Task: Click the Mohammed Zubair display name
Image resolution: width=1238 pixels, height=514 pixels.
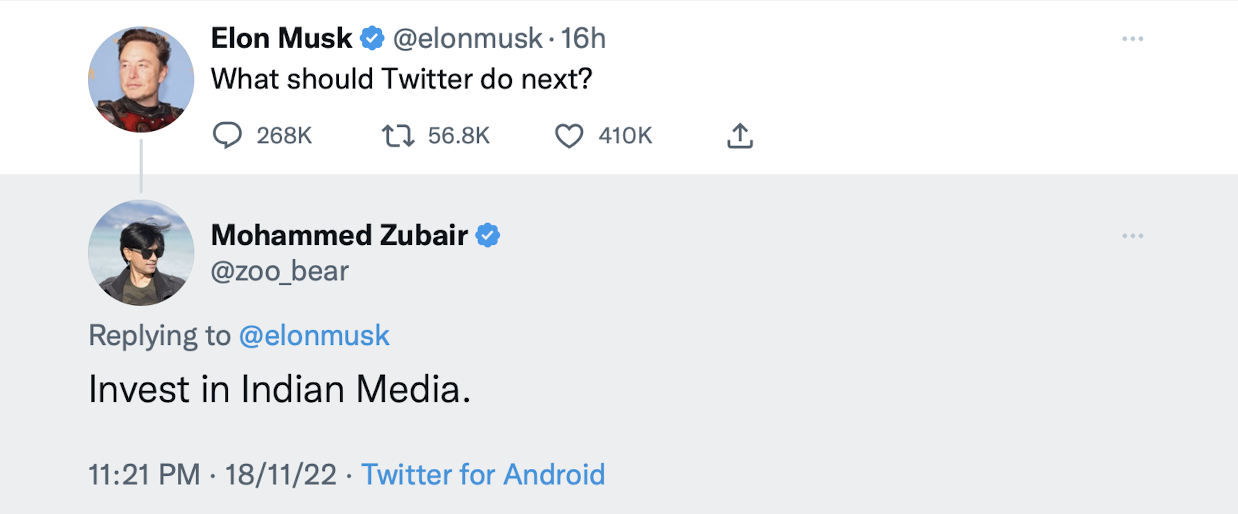Action: click(x=340, y=236)
